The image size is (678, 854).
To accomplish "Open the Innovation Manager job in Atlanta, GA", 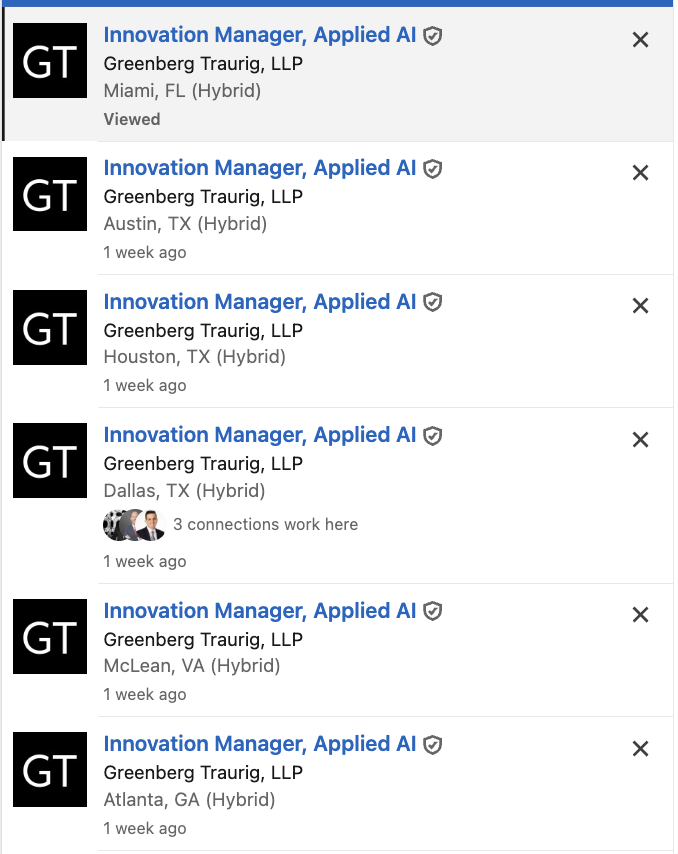I will pyautogui.click(x=258, y=744).
